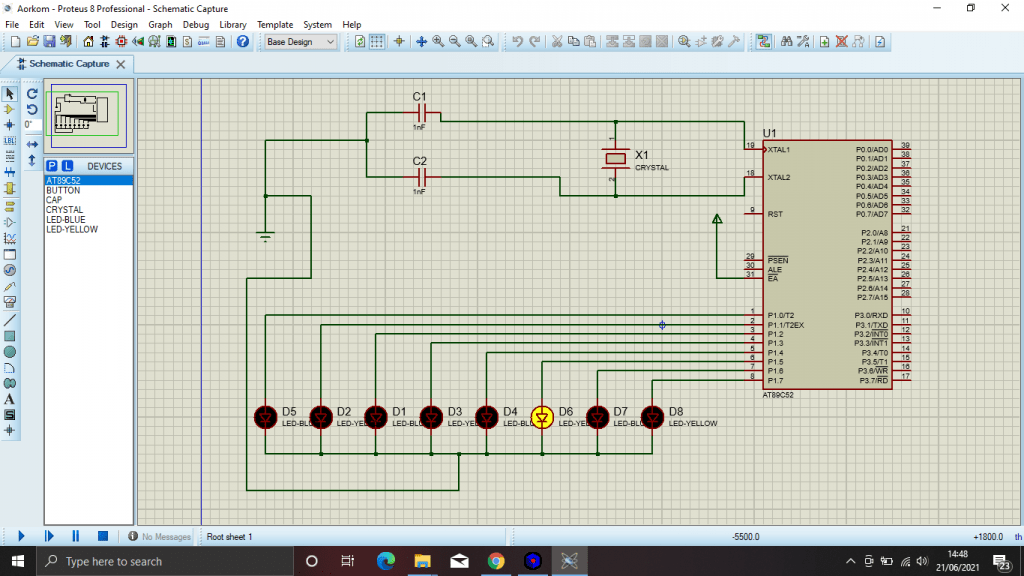Select CRYSTAL in the devices list
Image resolution: width=1024 pixels, height=576 pixels.
(65, 210)
